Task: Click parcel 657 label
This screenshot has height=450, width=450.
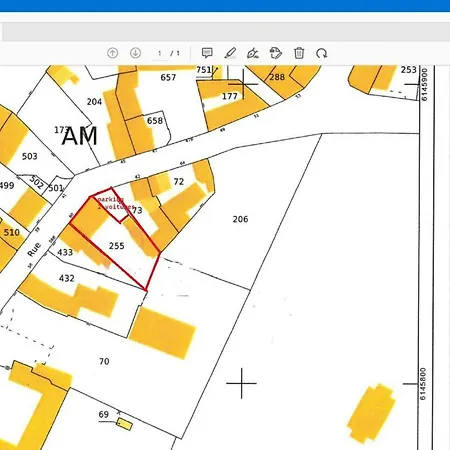Action: 168,77
